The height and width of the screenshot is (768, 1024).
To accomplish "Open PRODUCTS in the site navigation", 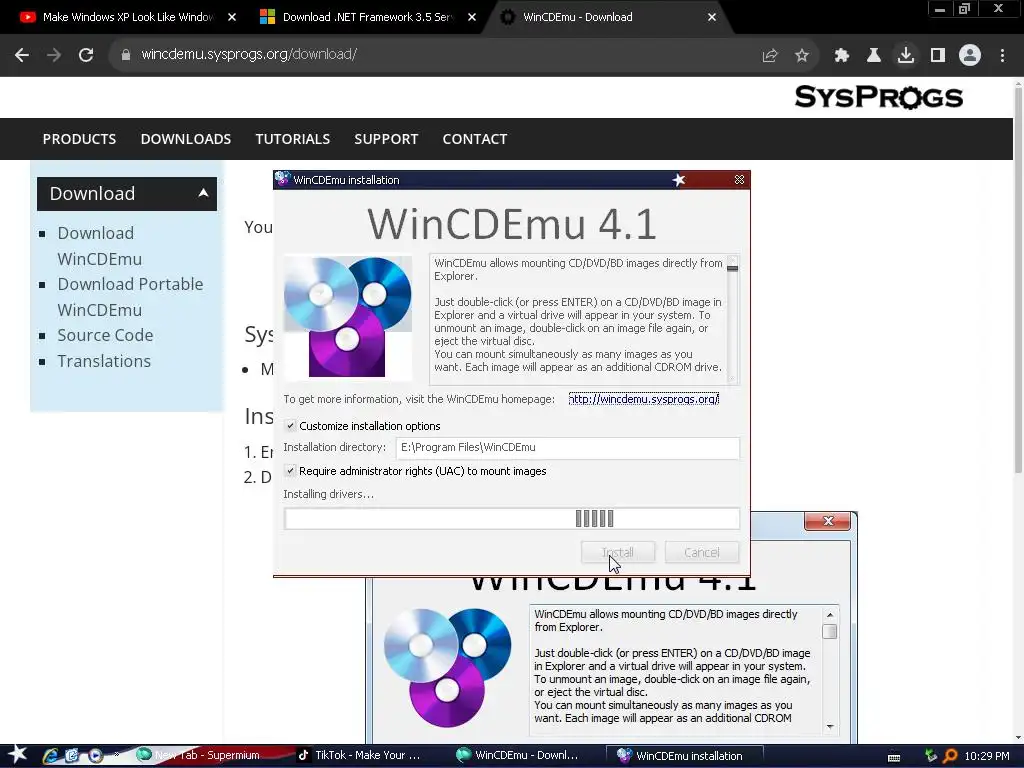I will pyautogui.click(x=79, y=139).
